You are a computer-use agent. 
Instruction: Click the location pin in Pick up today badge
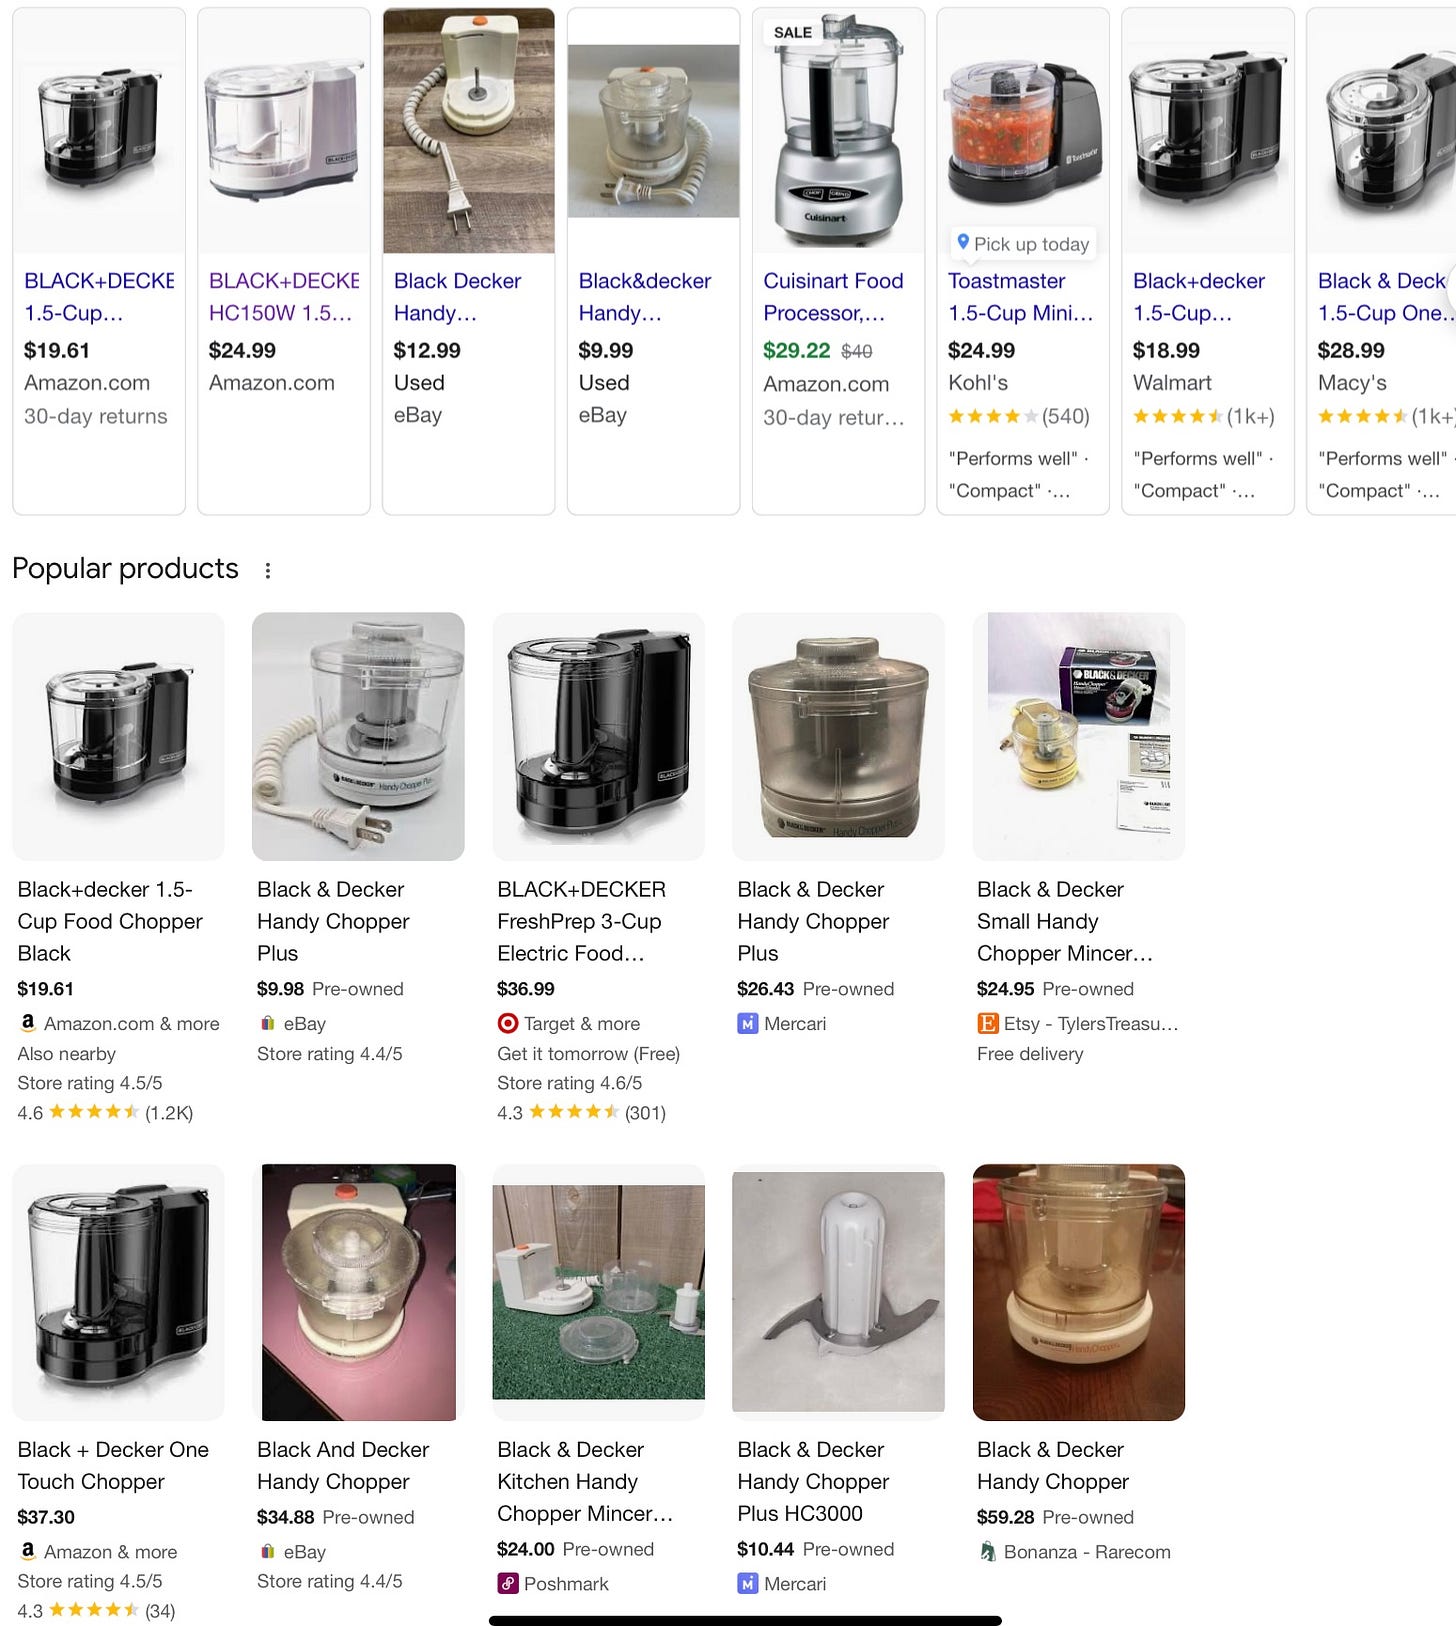962,242
